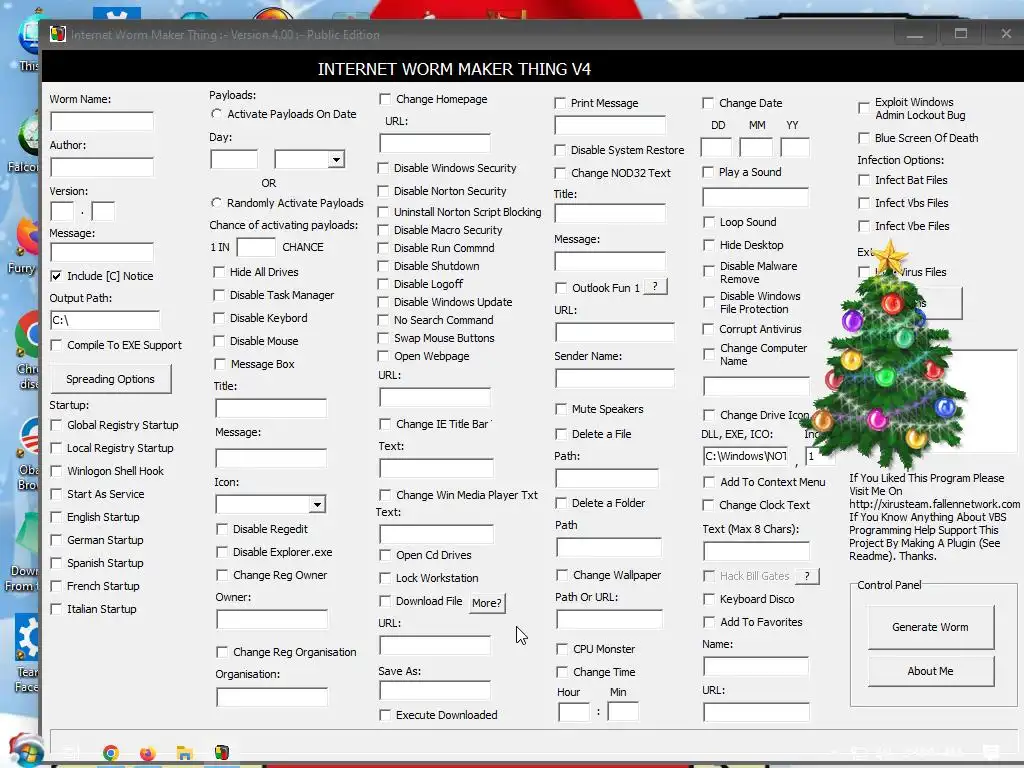1024x768 pixels.
Task: Click the ? button beside Hack Bill Gates
Action: 807,575
